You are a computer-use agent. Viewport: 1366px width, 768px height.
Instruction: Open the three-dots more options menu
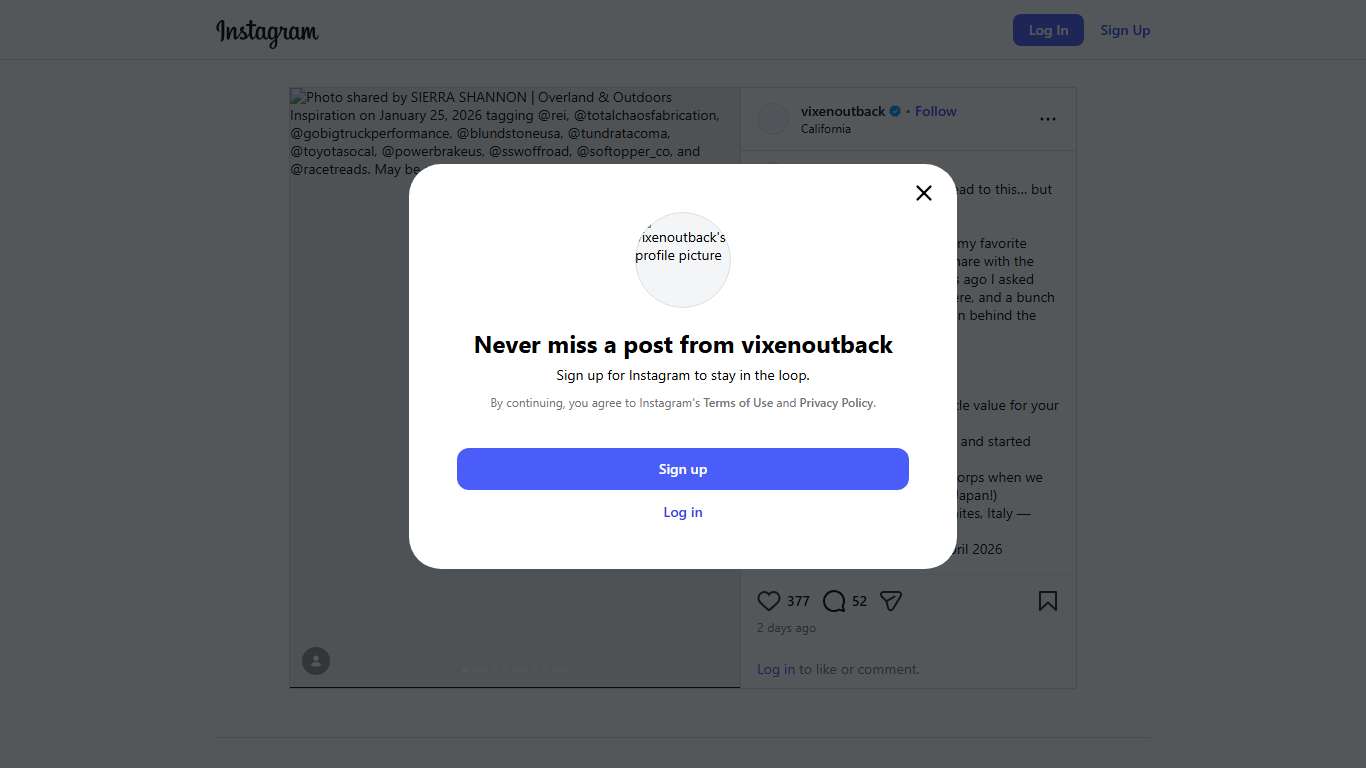pyautogui.click(x=1047, y=119)
